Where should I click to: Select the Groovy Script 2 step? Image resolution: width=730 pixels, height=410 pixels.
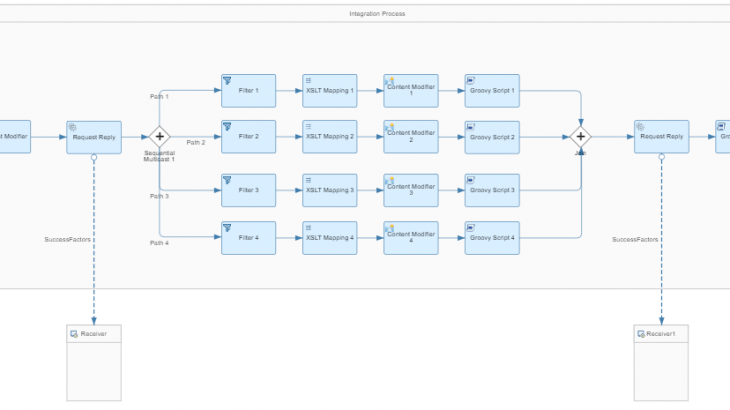coord(492,137)
